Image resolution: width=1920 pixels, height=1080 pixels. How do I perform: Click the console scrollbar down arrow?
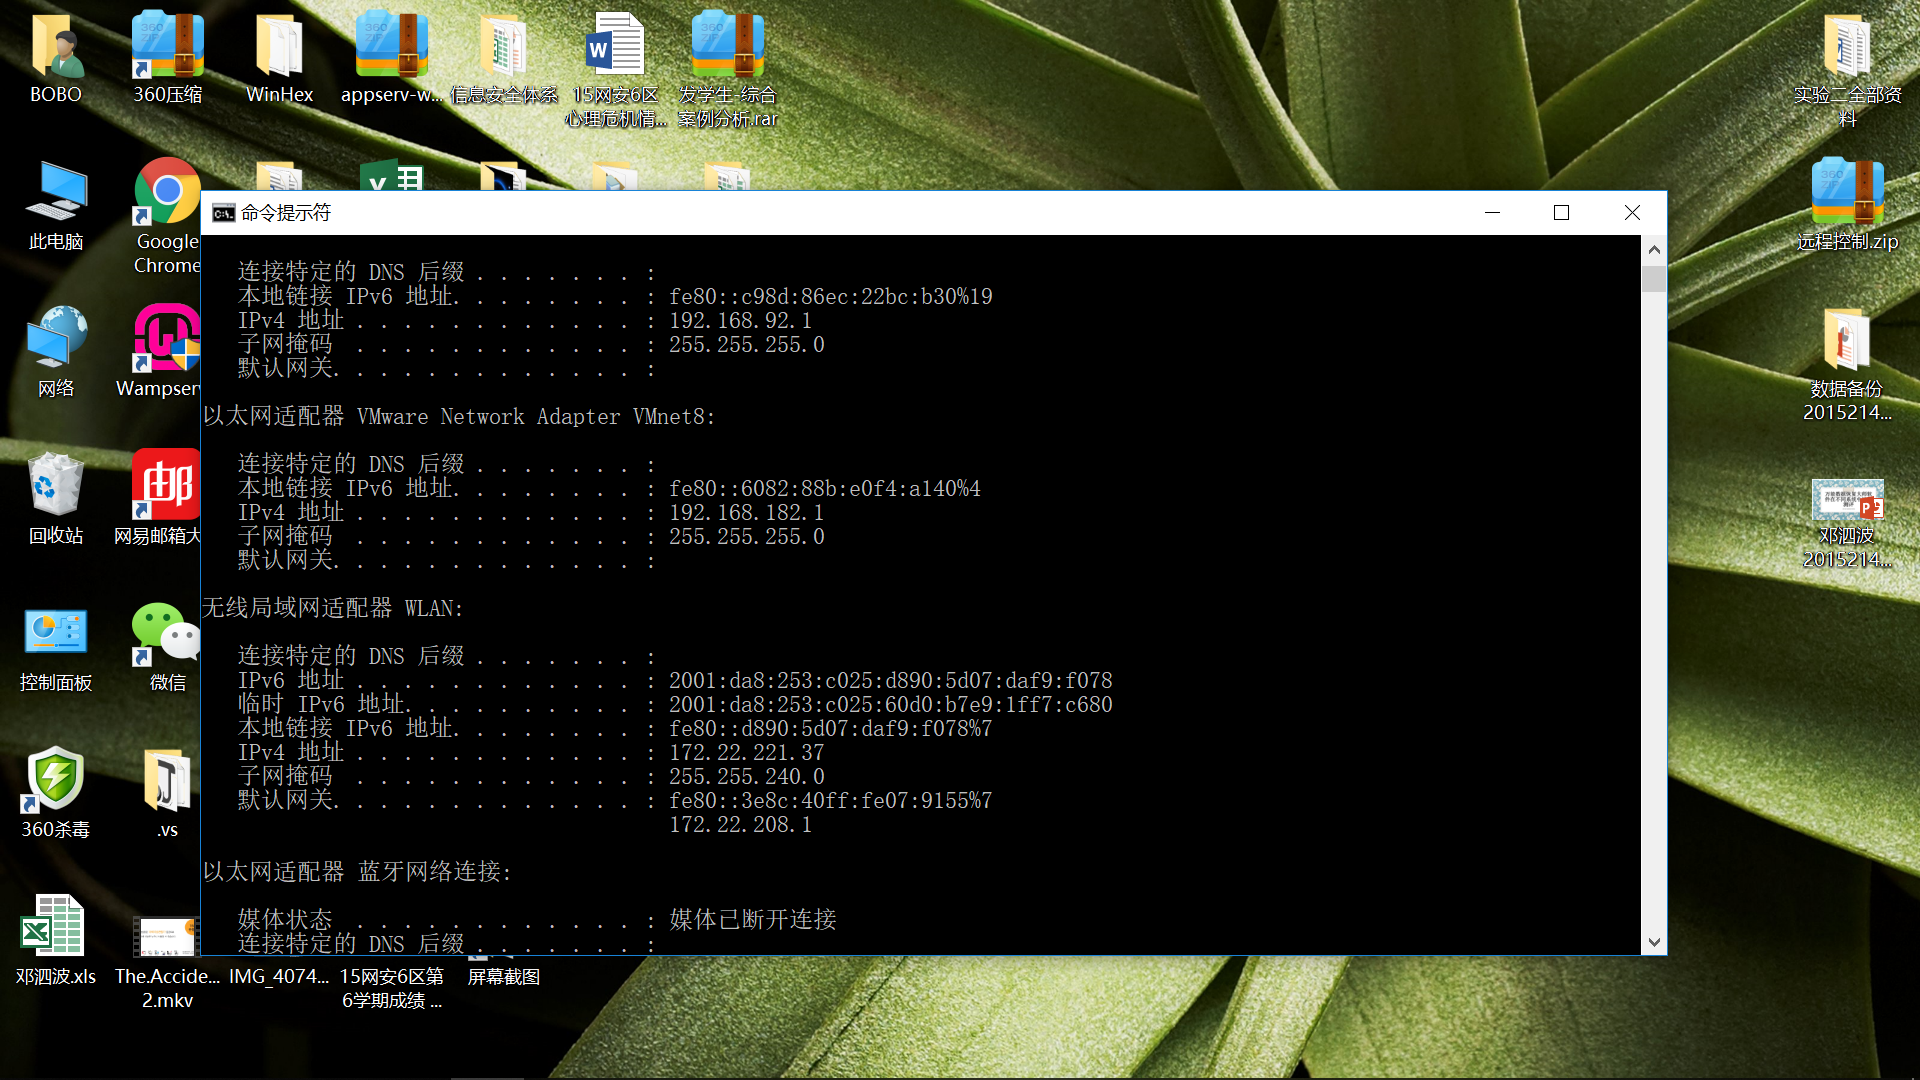1654,942
